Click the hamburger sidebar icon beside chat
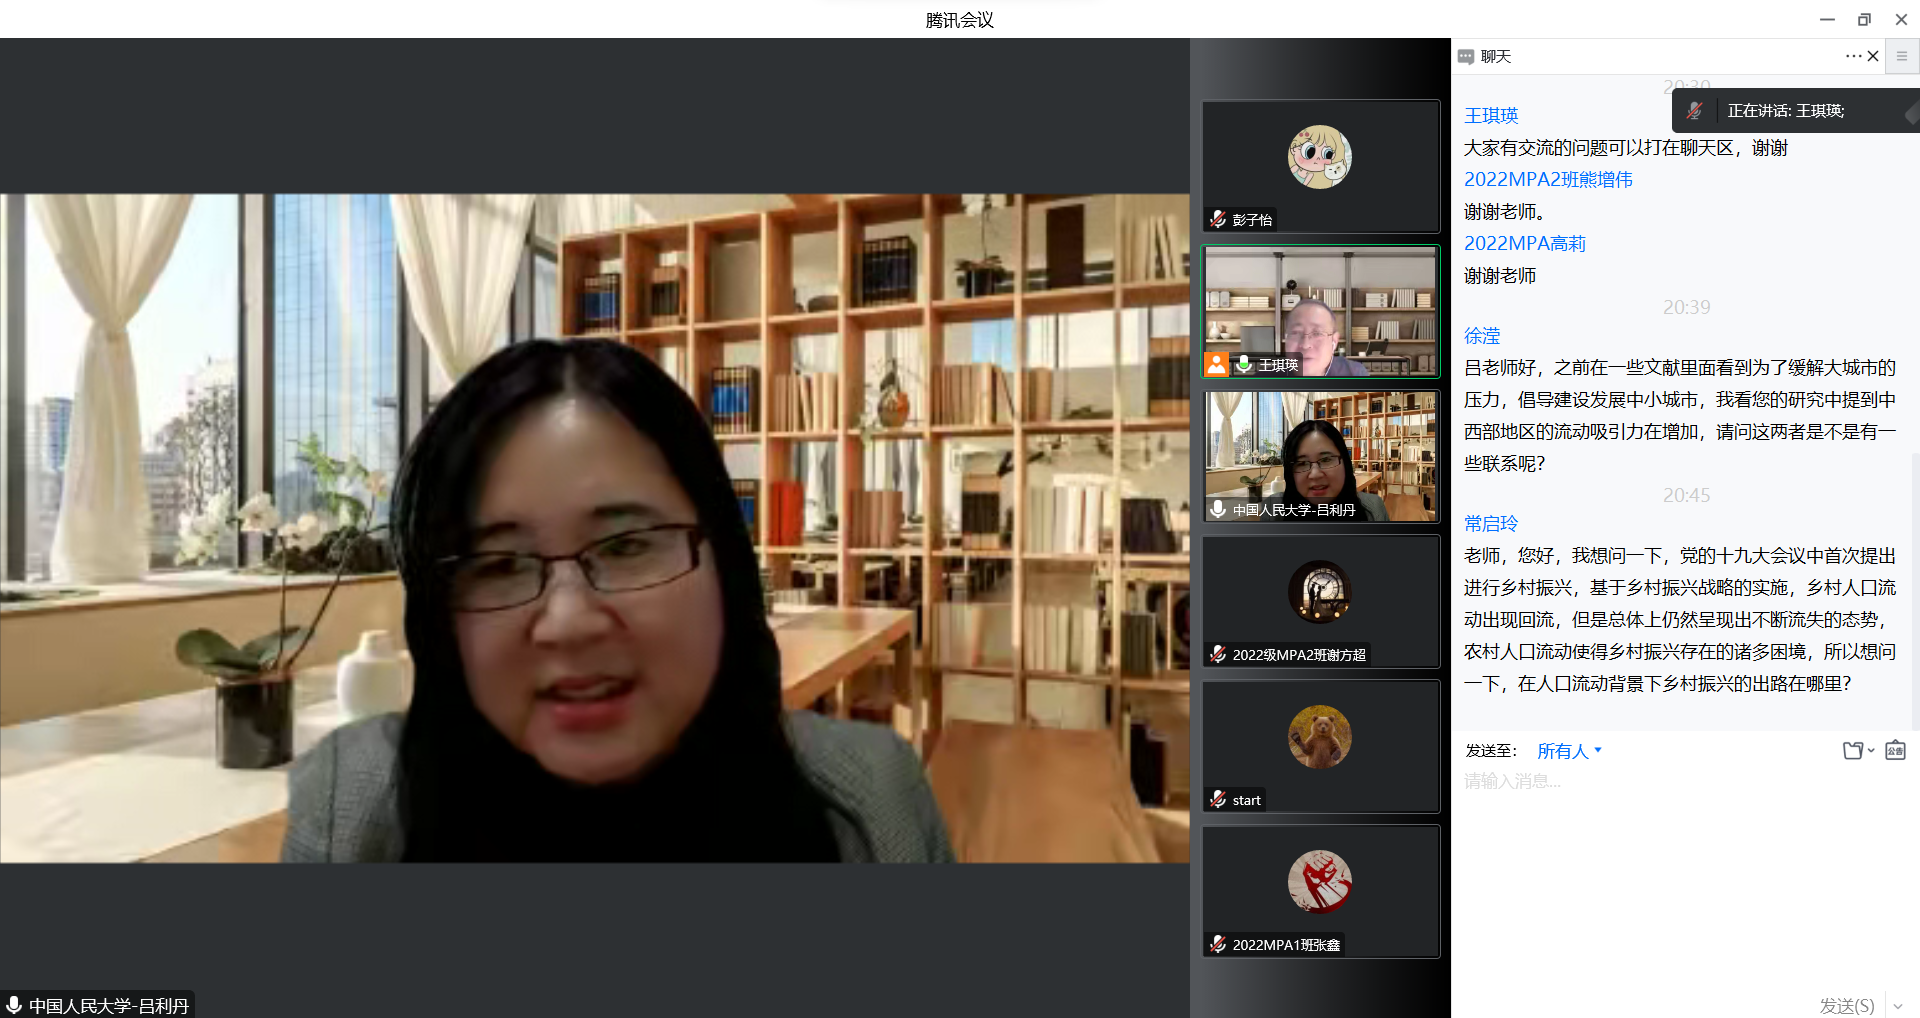1920x1018 pixels. tap(1902, 56)
